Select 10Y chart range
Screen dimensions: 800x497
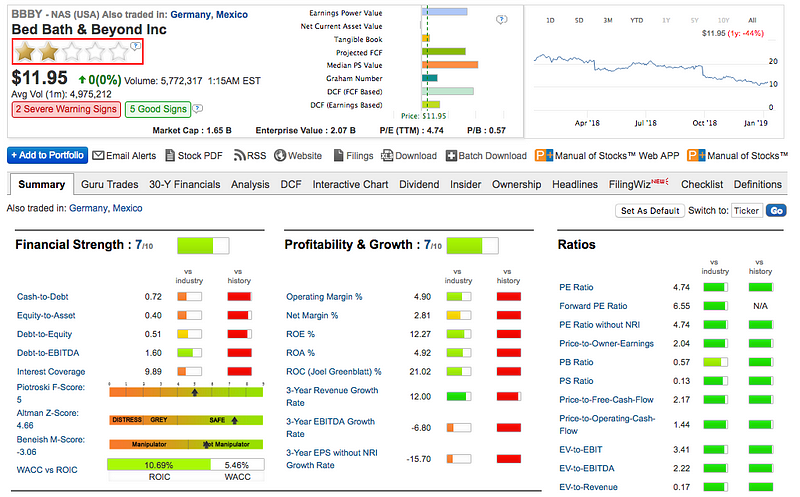723,20
